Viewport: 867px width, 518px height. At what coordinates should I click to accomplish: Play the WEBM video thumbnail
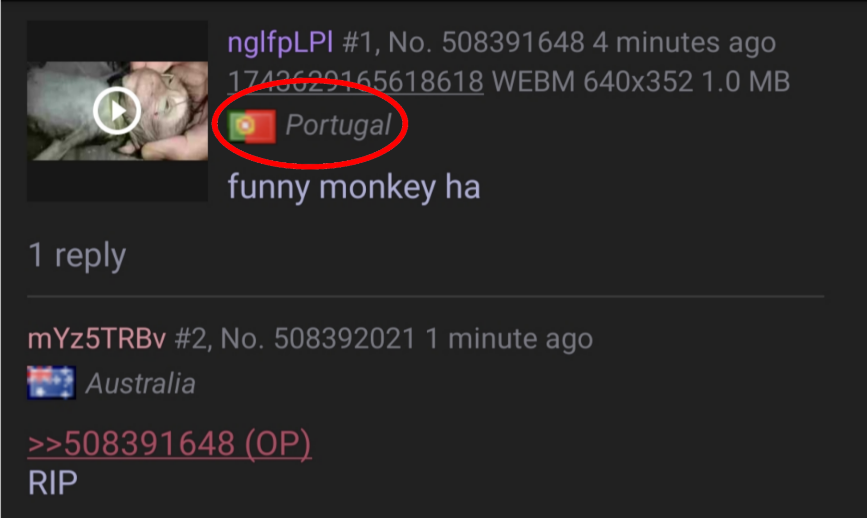117,111
